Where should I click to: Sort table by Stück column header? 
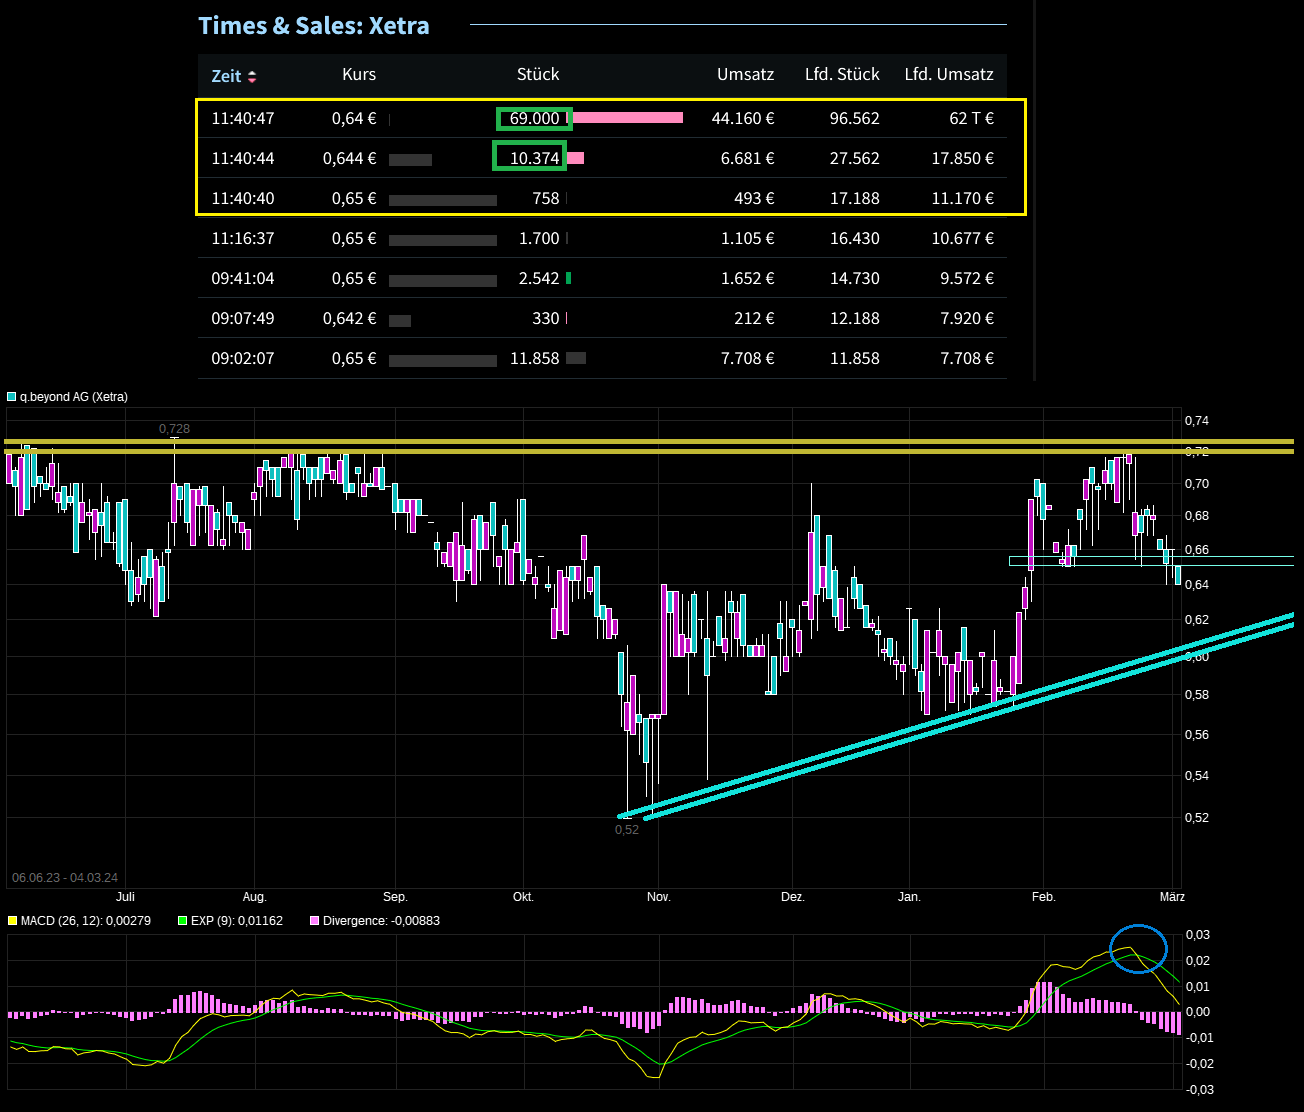[x=537, y=75]
